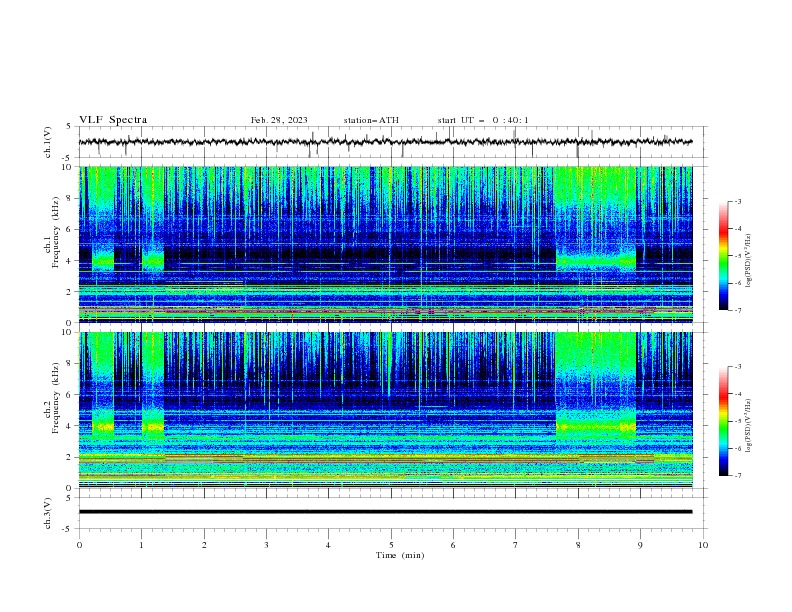Click the "ch.1(V)" waveform axis label

[x=48, y=142]
